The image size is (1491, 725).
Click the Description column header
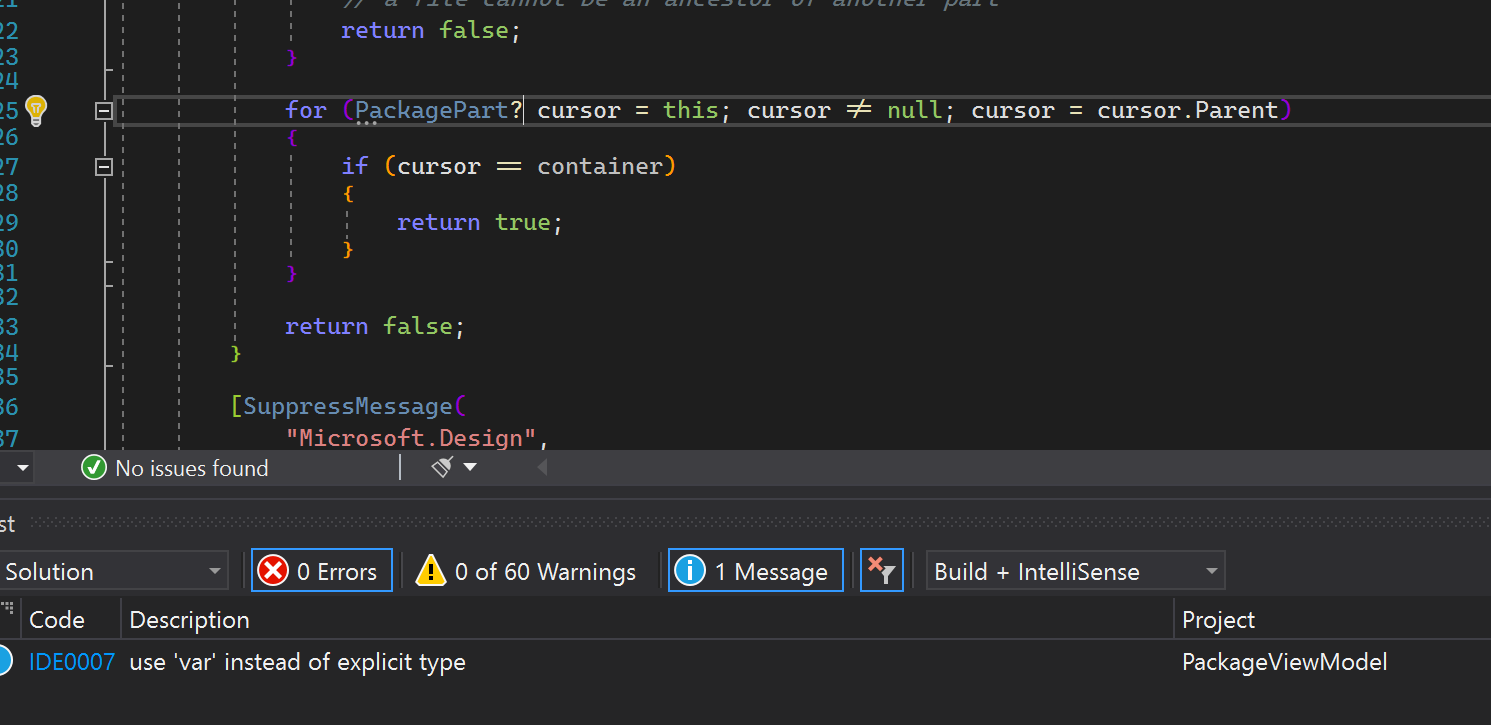click(189, 619)
